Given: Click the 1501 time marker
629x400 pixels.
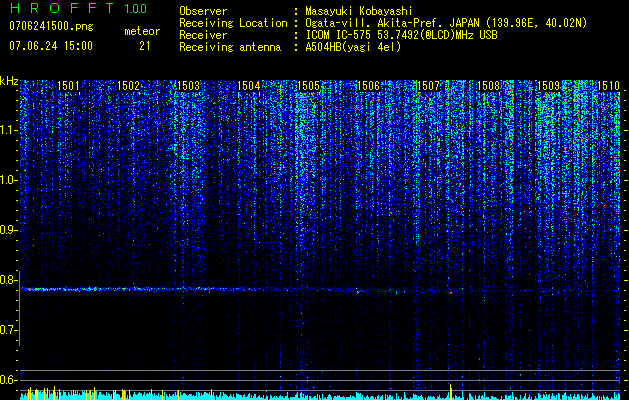Looking at the screenshot, I should pyautogui.click(x=69, y=85).
